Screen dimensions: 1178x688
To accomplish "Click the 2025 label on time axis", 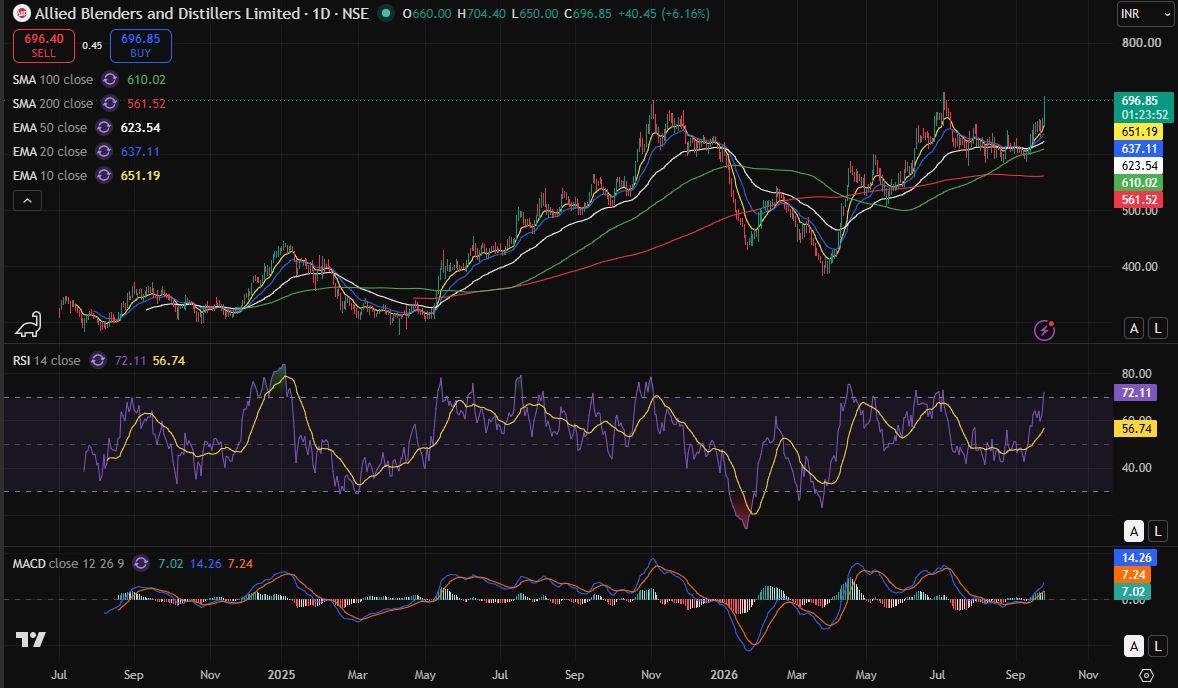I will pos(282,674).
